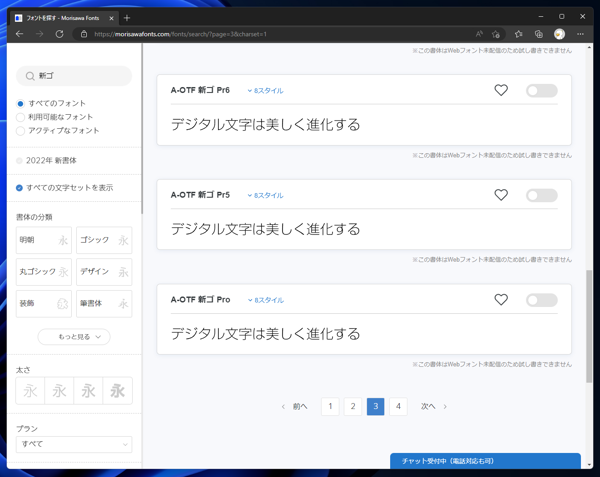
Task: Click 前へ previous page link
Action: coord(300,407)
